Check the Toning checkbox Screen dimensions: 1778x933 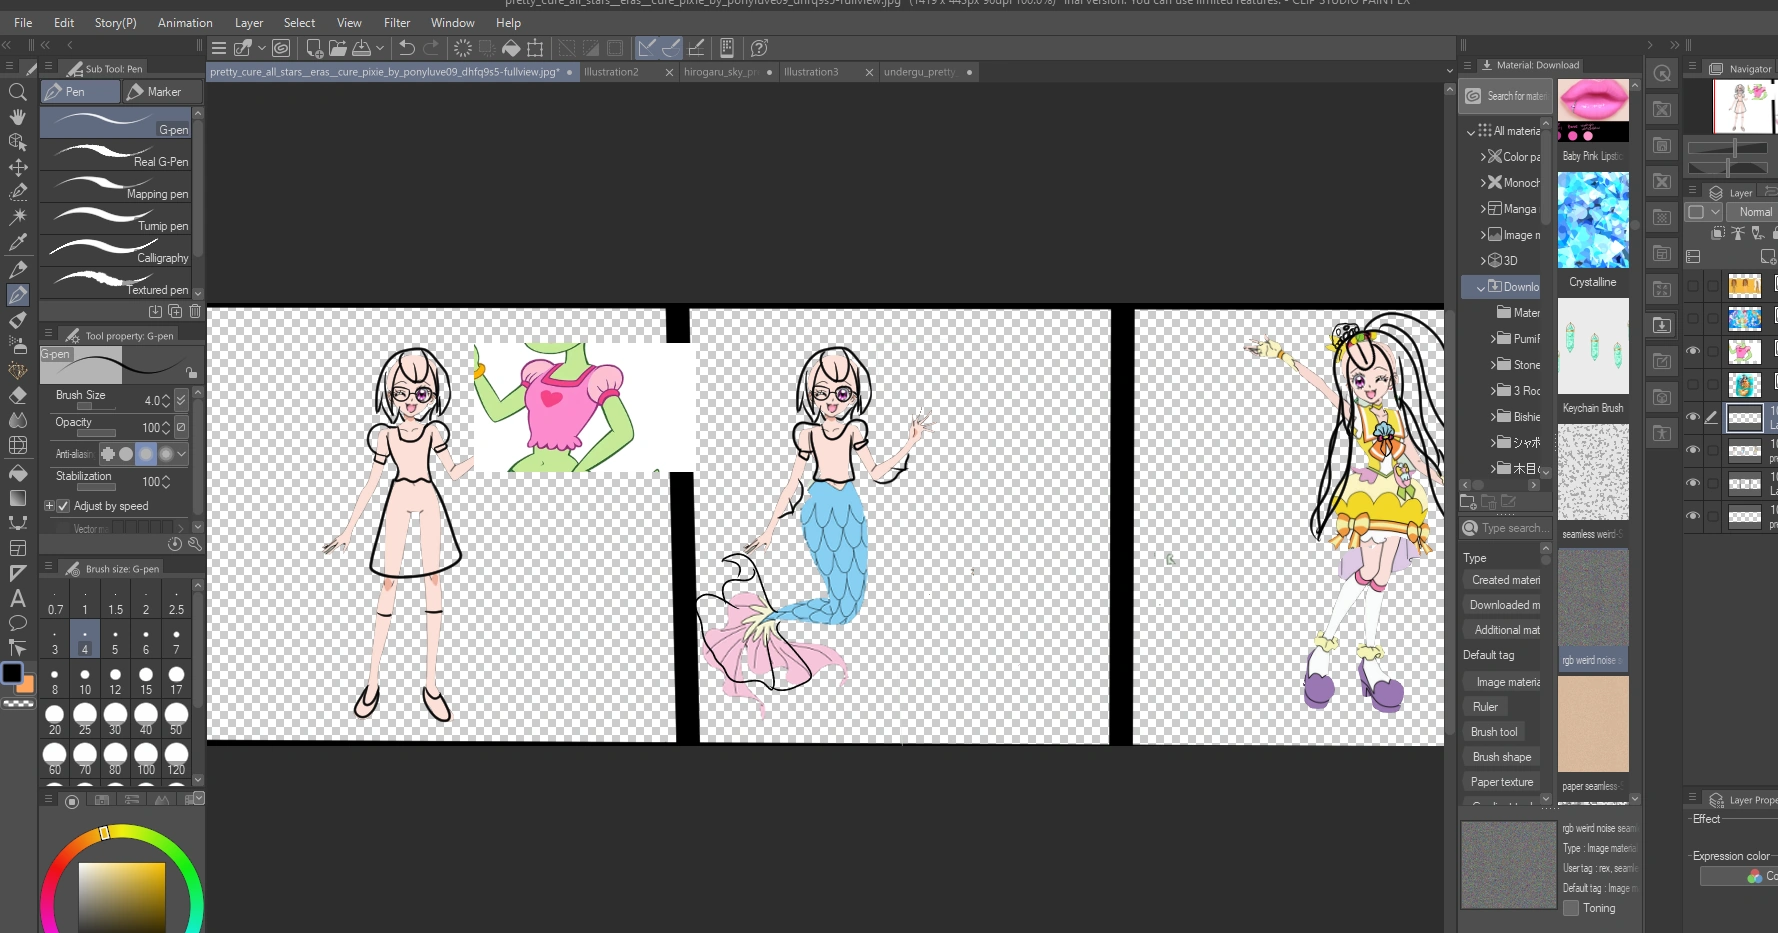tap(1571, 908)
